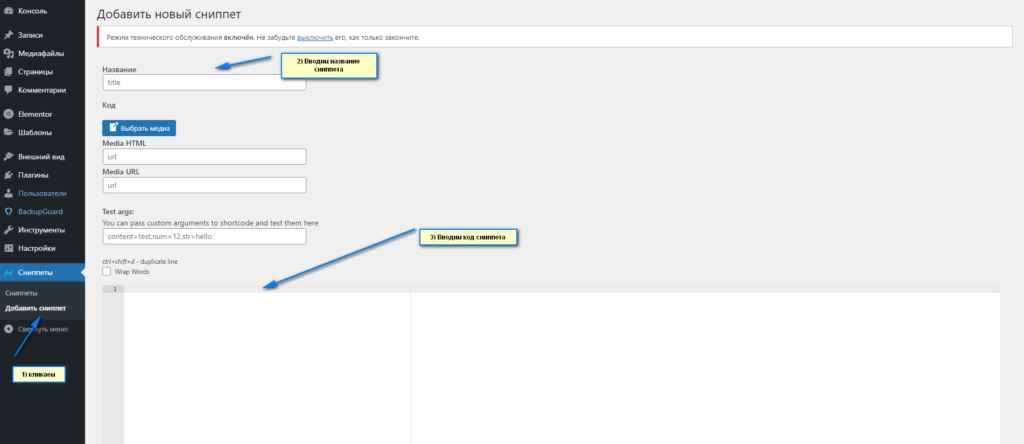Open the Сниппеты list submenu link
The height and width of the screenshot is (444, 1024).
tap(22, 293)
